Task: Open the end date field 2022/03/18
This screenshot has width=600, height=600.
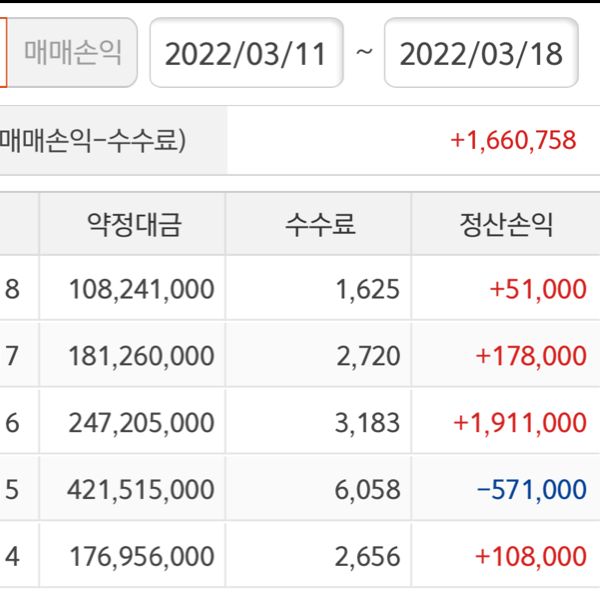Action: coord(480,52)
